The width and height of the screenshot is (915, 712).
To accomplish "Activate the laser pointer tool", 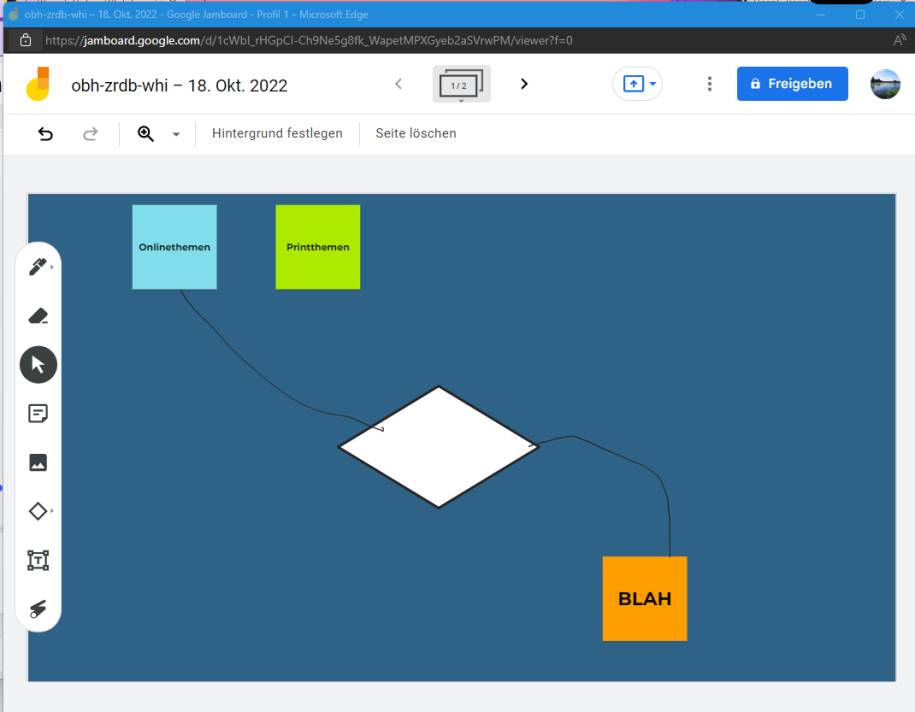I will point(37,608).
